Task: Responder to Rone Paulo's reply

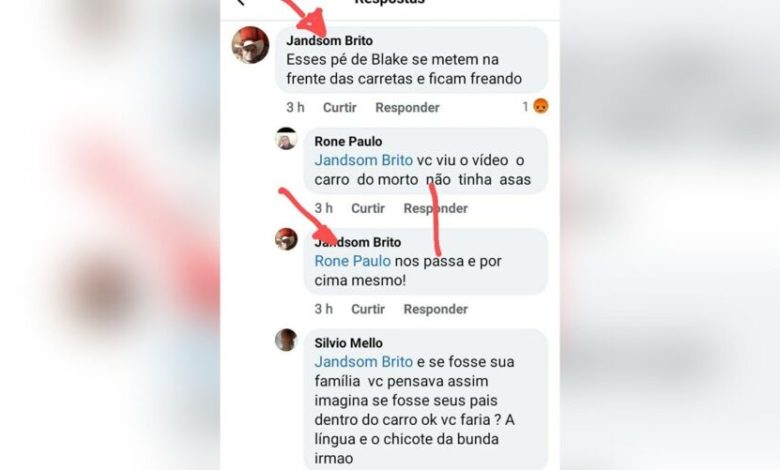Action: [x=436, y=208]
